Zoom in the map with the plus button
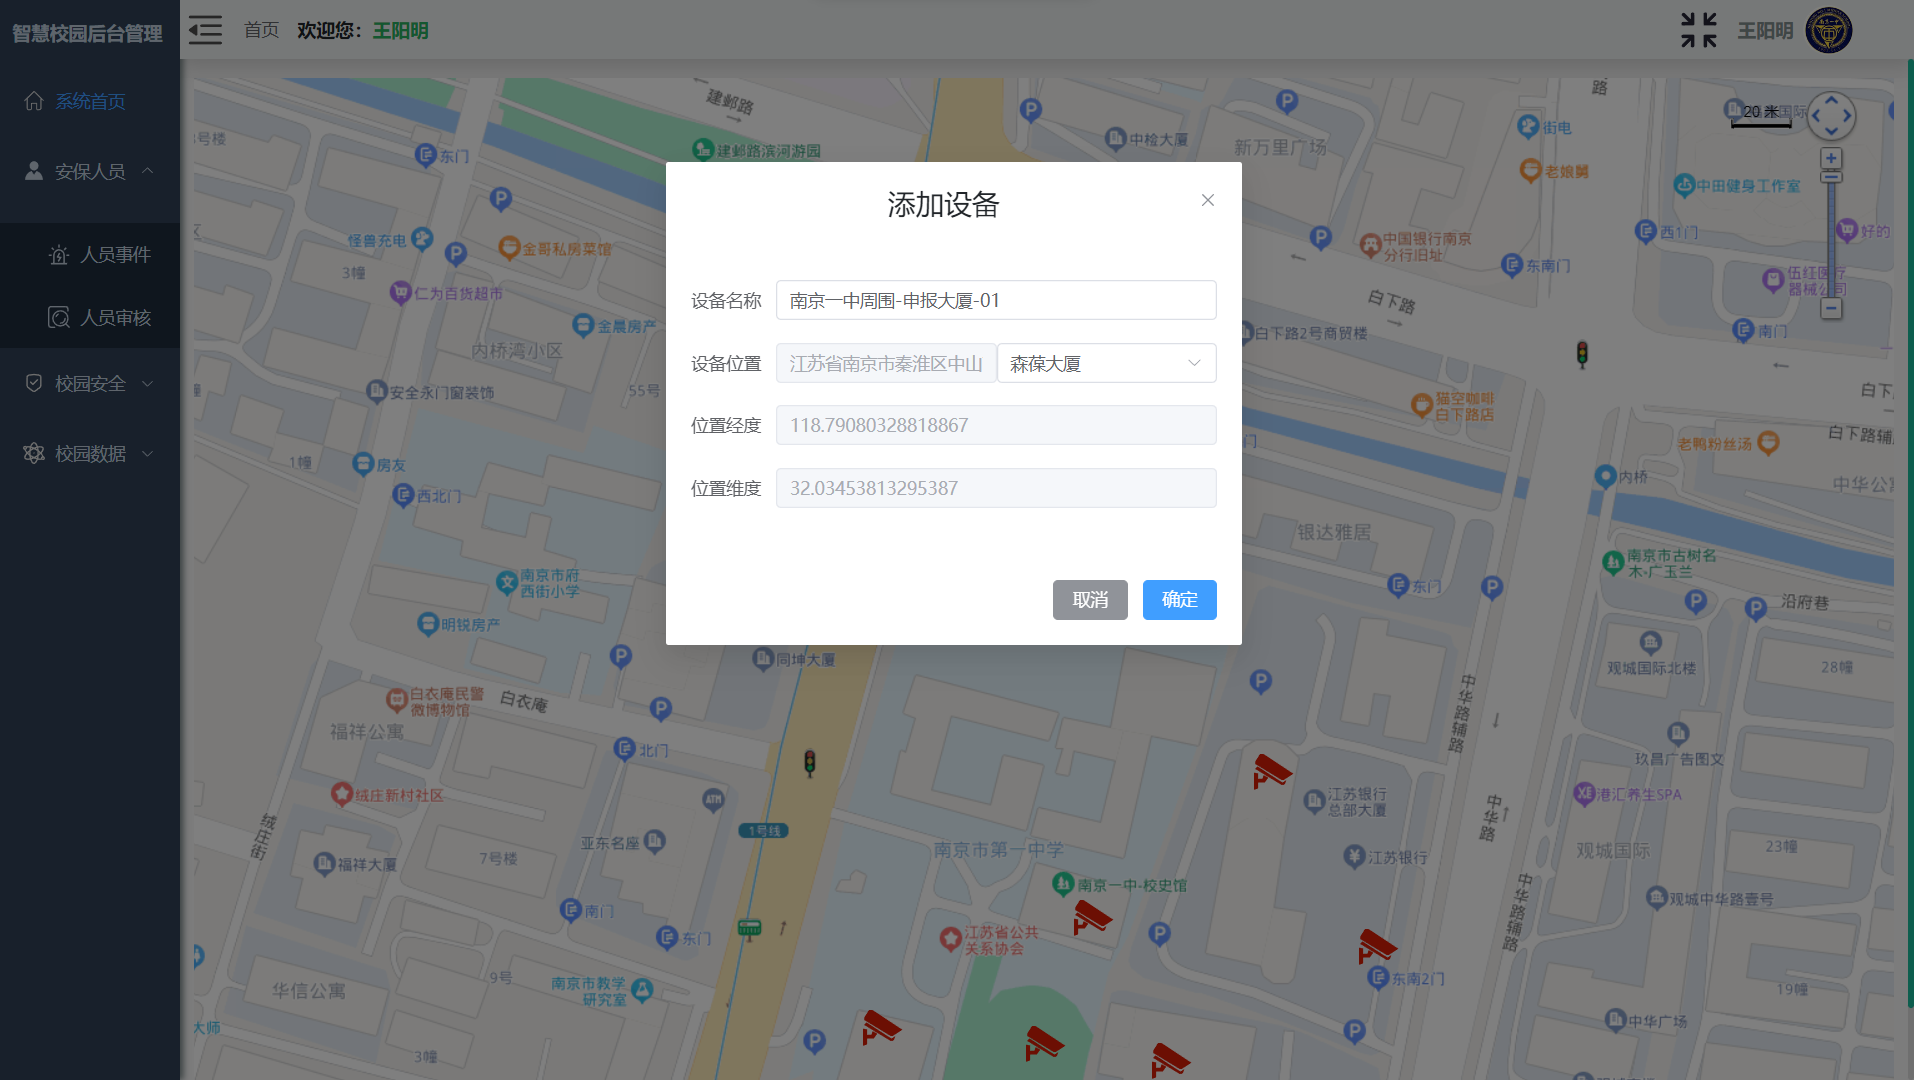Image resolution: width=1914 pixels, height=1080 pixels. pyautogui.click(x=1831, y=159)
